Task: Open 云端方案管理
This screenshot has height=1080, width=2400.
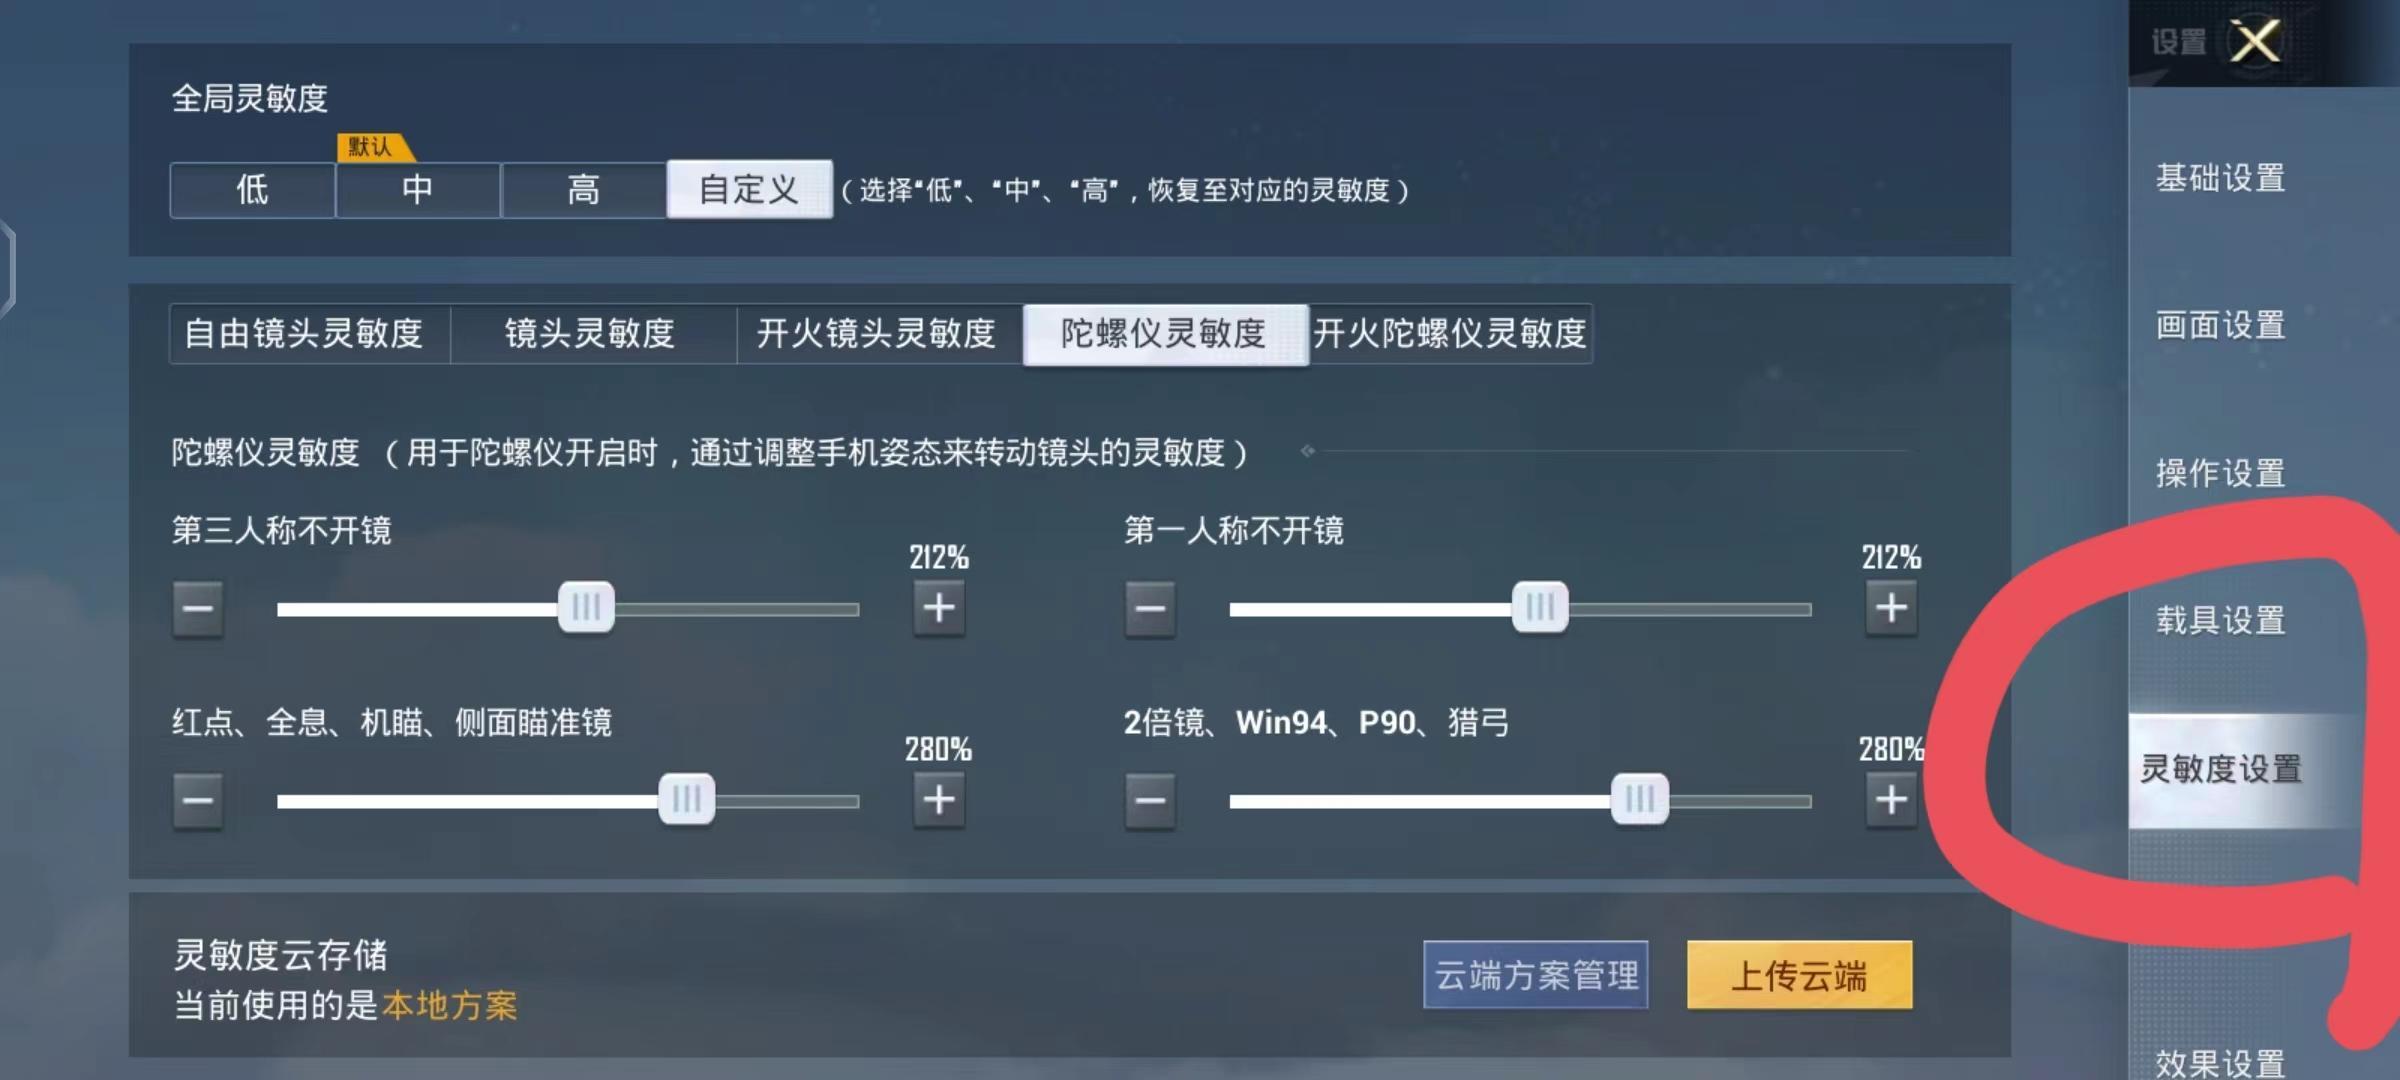Action: pos(1536,975)
